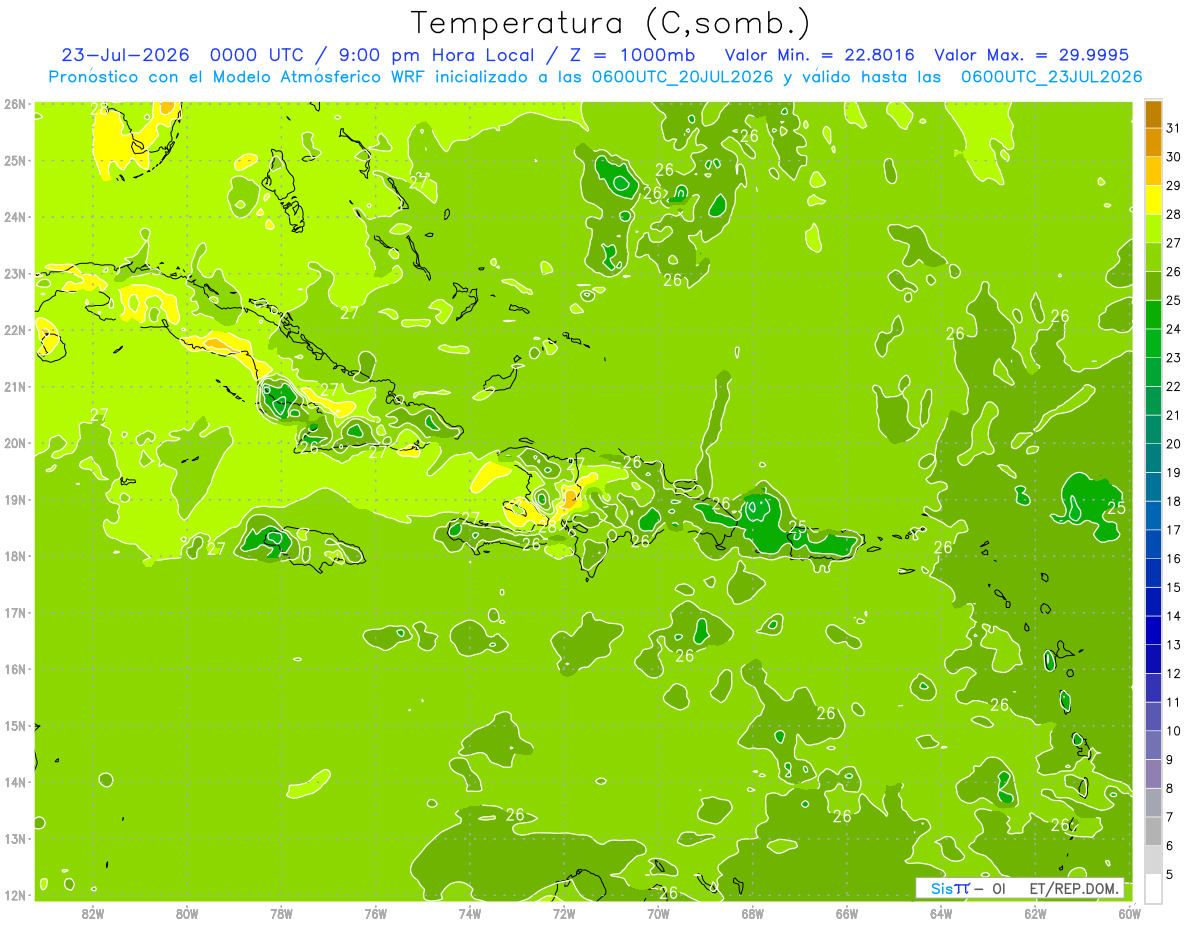The image size is (1200, 927).
Task: Click the date text '23-Jul-2026'
Action: 125,54
